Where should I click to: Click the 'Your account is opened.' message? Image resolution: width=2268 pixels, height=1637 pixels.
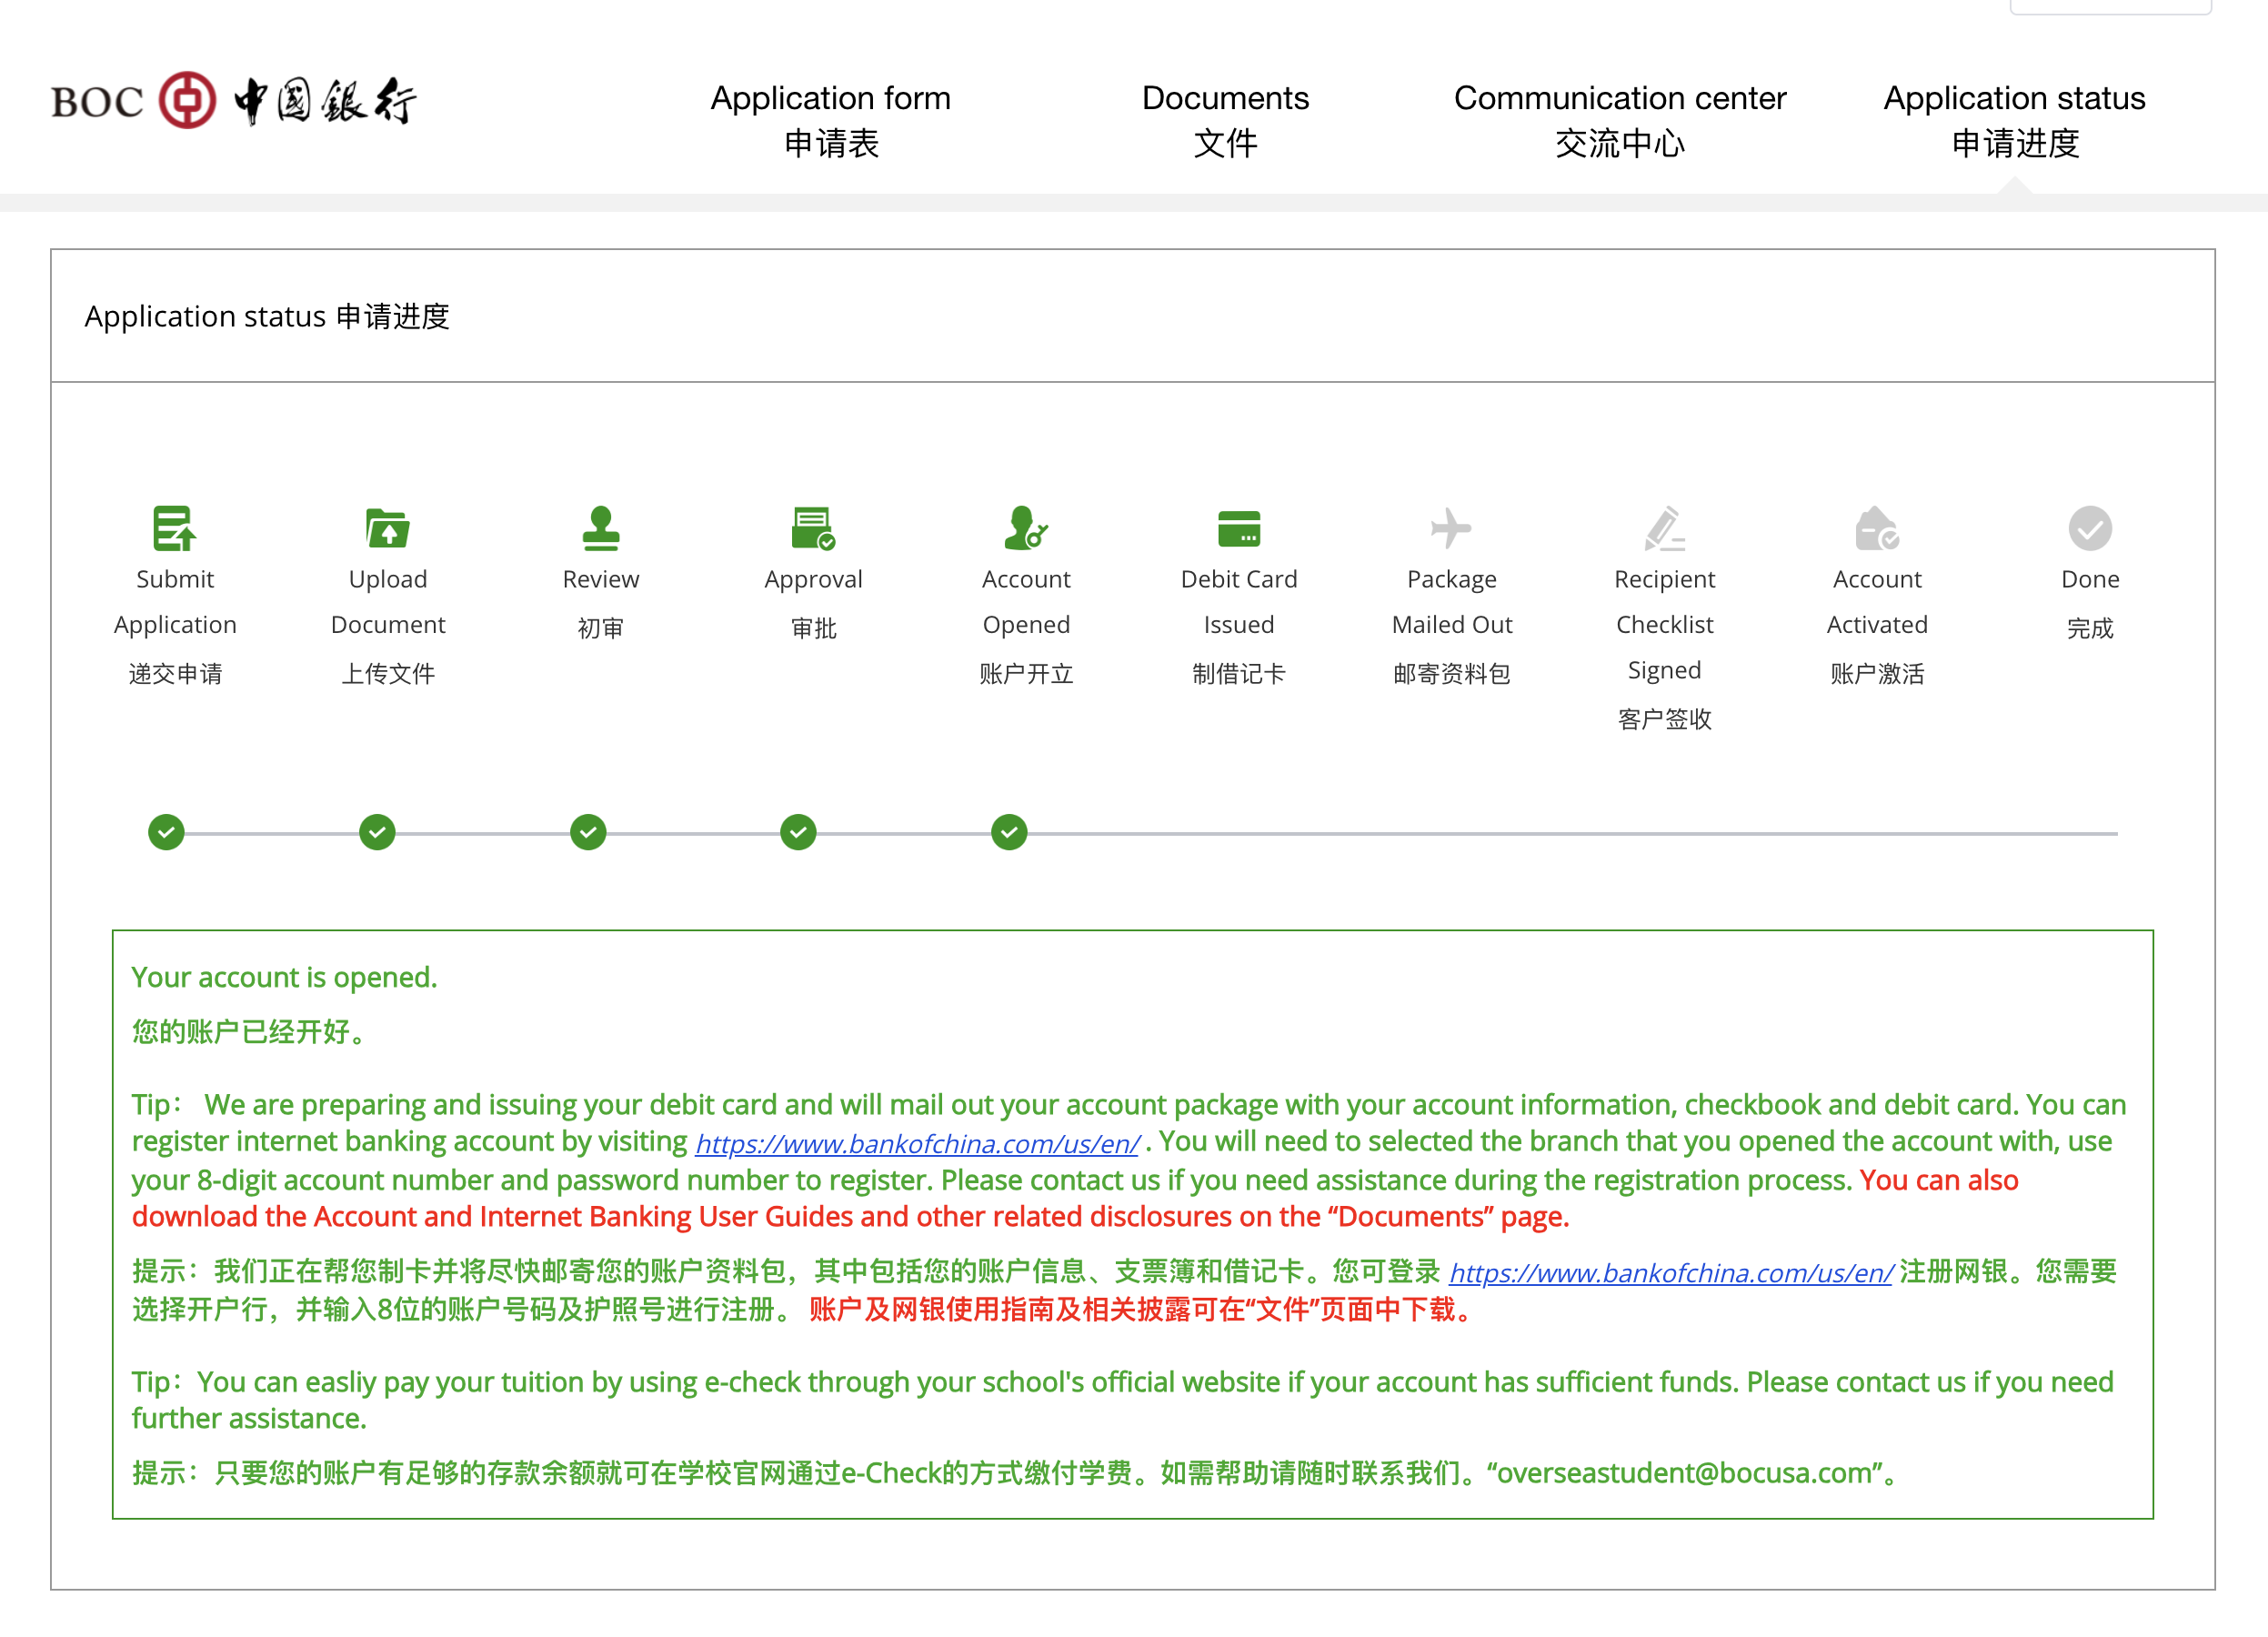coord(284,977)
